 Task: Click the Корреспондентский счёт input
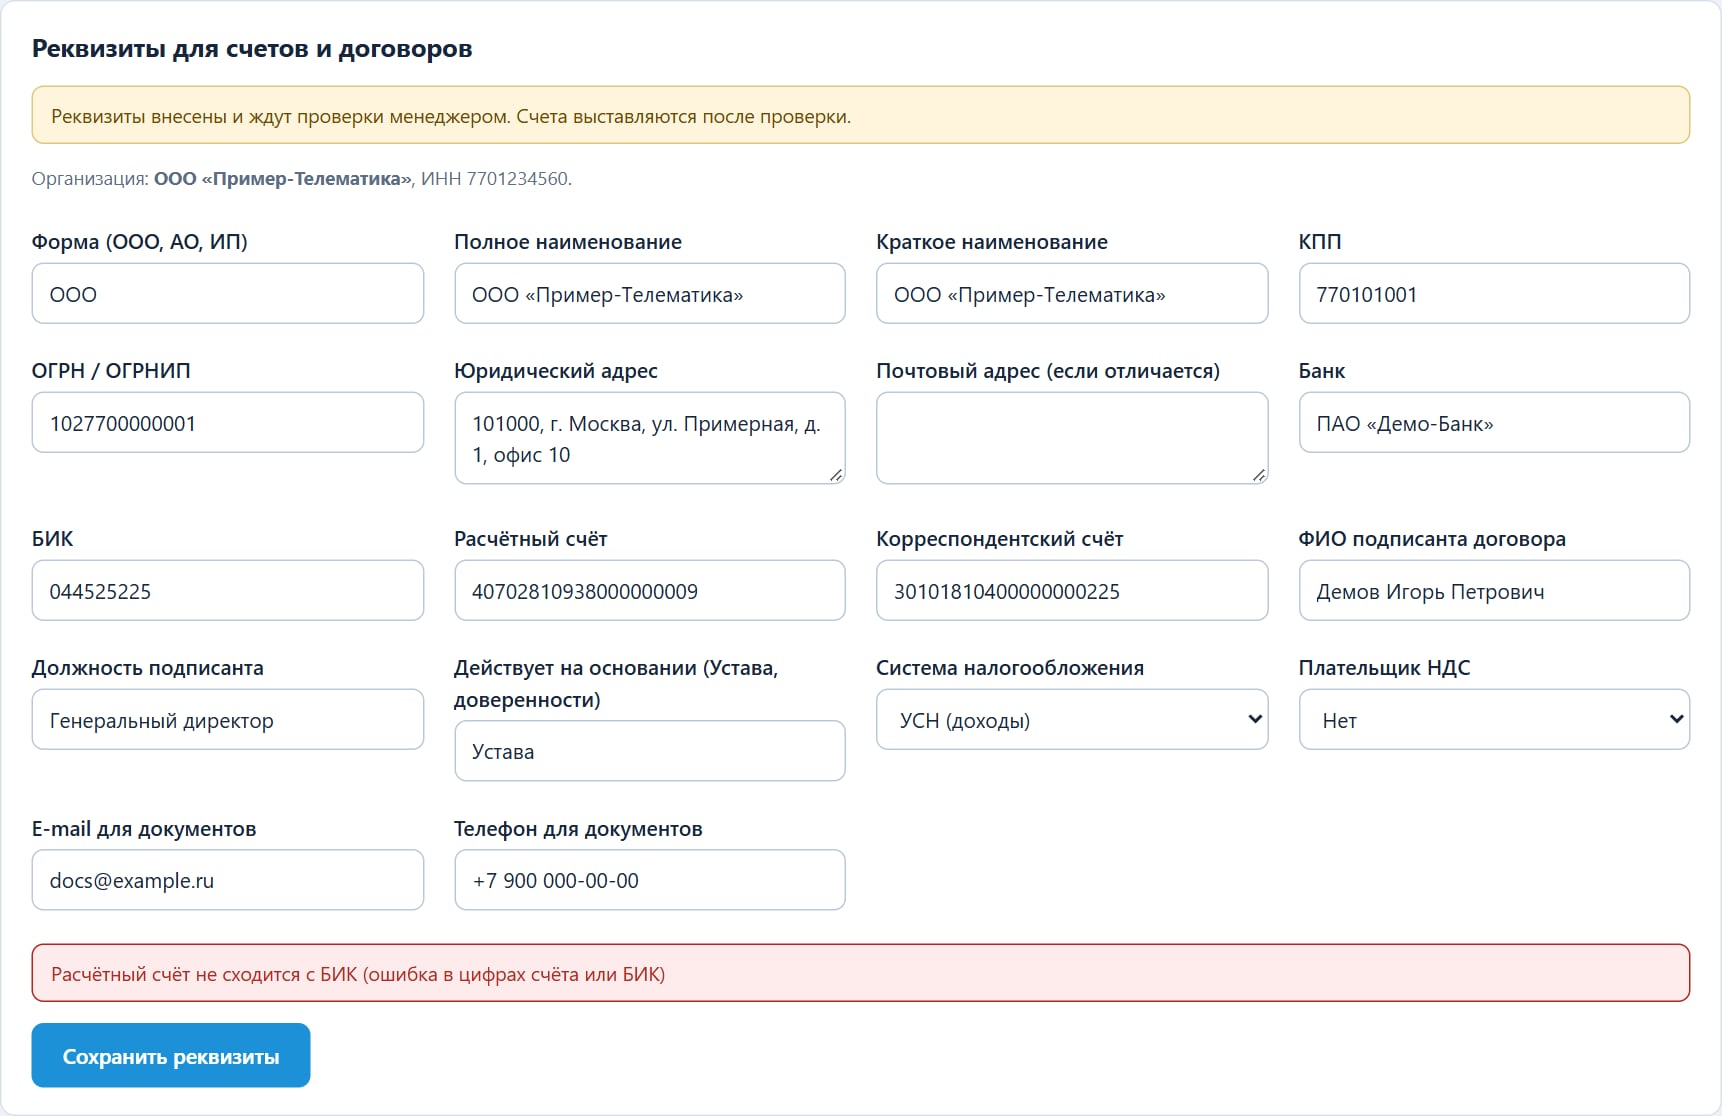1072,590
